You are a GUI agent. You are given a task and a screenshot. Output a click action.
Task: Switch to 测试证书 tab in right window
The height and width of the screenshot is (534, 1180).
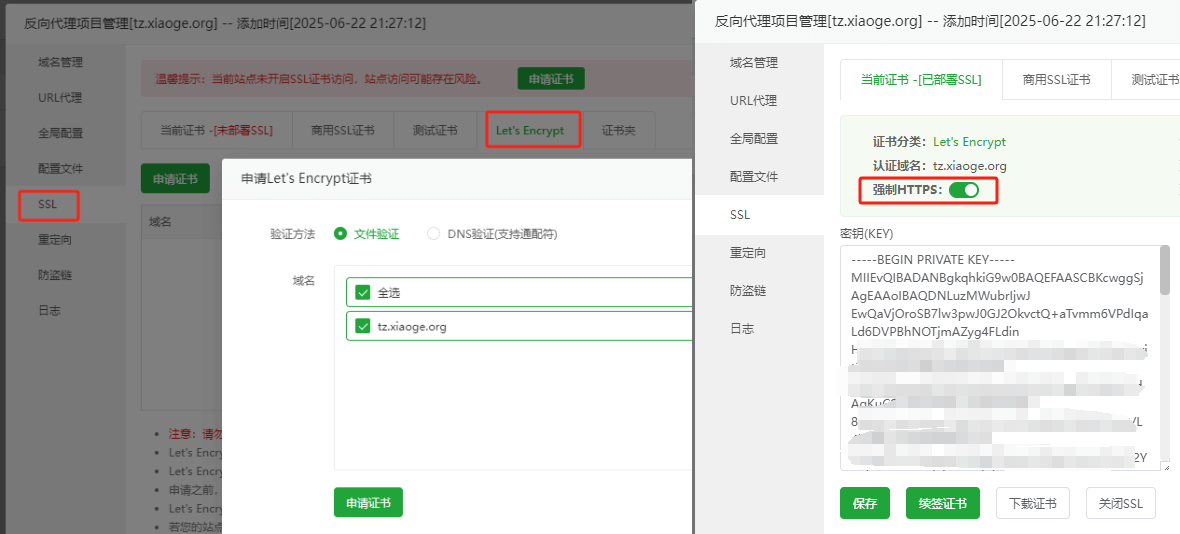click(x=1145, y=80)
